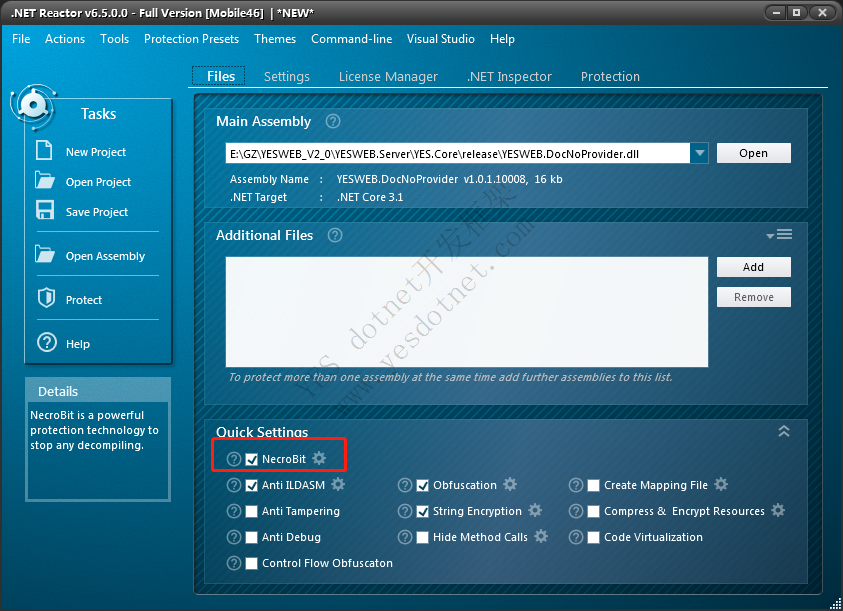Enable Compress & Encrypt Resources checkbox
The image size is (843, 611).
[x=594, y=511]
